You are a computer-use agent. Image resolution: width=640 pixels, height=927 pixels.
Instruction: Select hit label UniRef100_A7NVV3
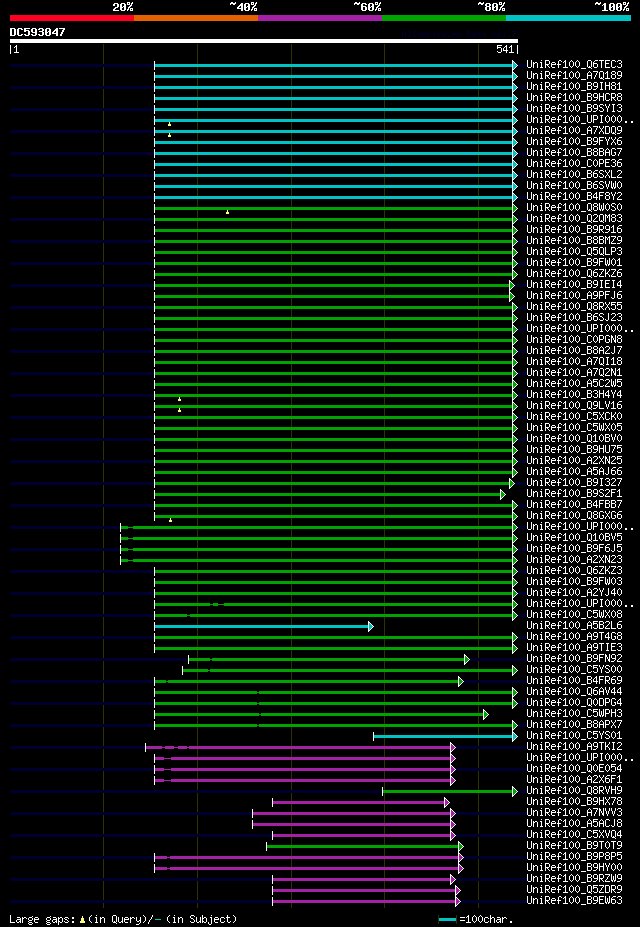[x=574, y=813]
